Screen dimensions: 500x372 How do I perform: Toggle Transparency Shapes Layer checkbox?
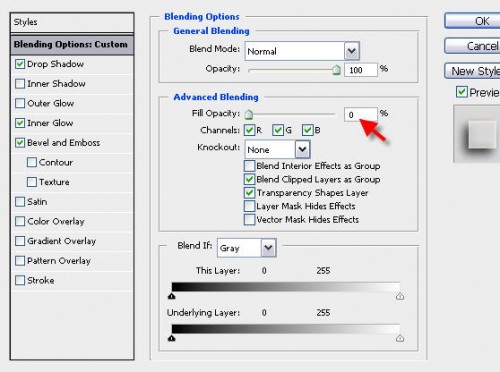(x=249, y=193)
